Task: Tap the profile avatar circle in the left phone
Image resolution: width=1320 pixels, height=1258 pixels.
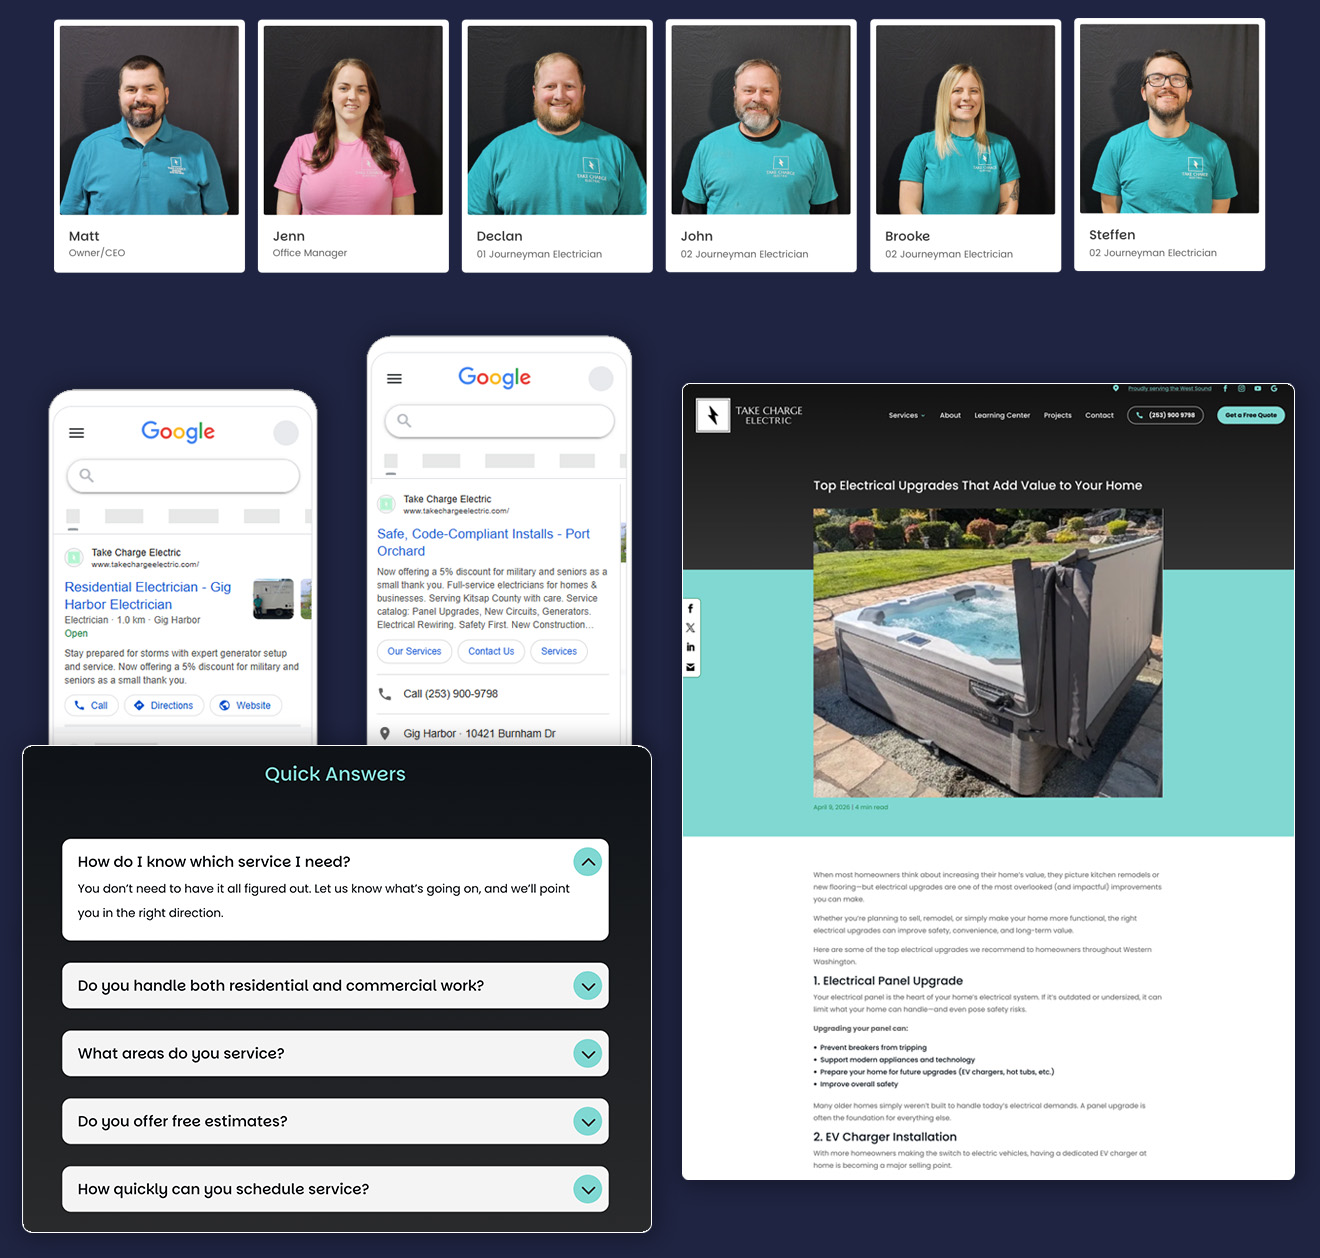Action: pyautogui.click(x=286, y=433)
